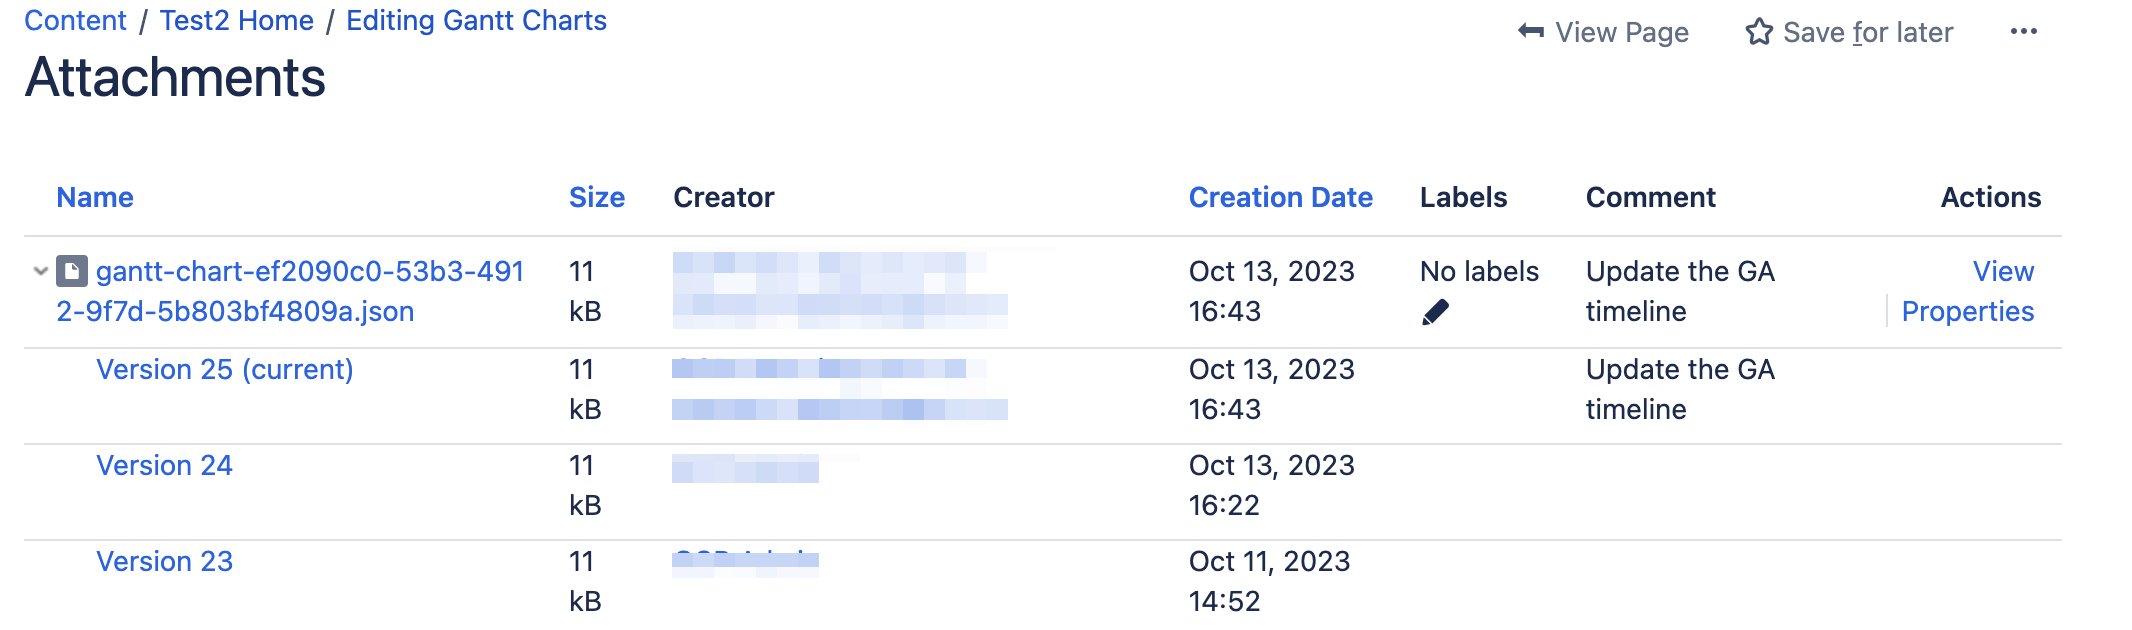Screen dimensions: 2132x630
Task: Click the edit labels pencil icon
Action: pyautogui.click(x=1435, y=313)
